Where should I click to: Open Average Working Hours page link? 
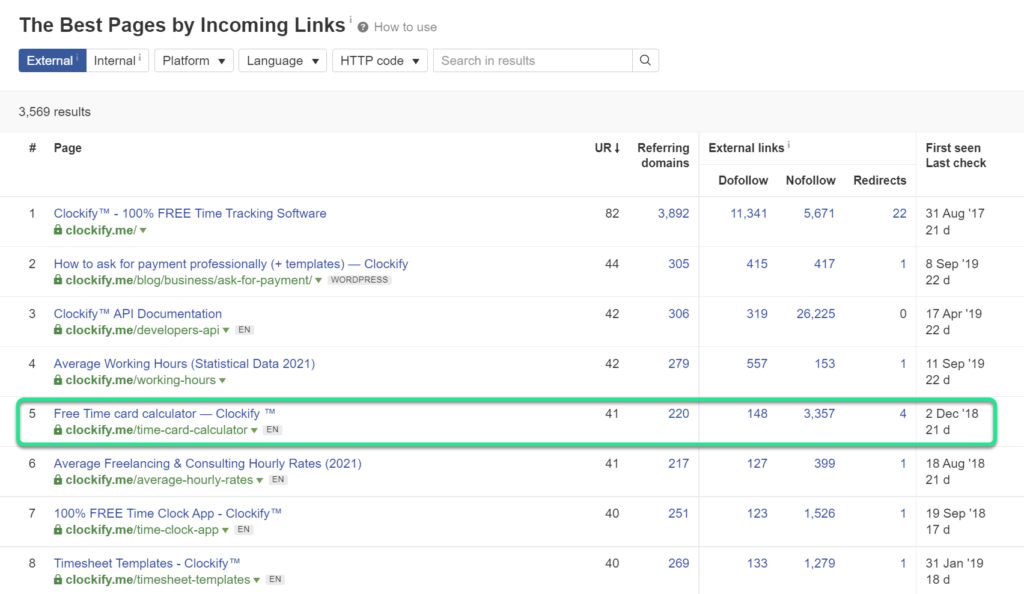(184, 364)
